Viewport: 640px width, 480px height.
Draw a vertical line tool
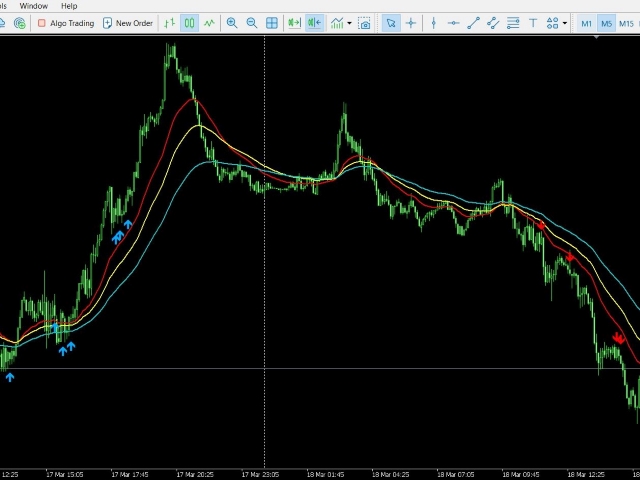(434, 23)
